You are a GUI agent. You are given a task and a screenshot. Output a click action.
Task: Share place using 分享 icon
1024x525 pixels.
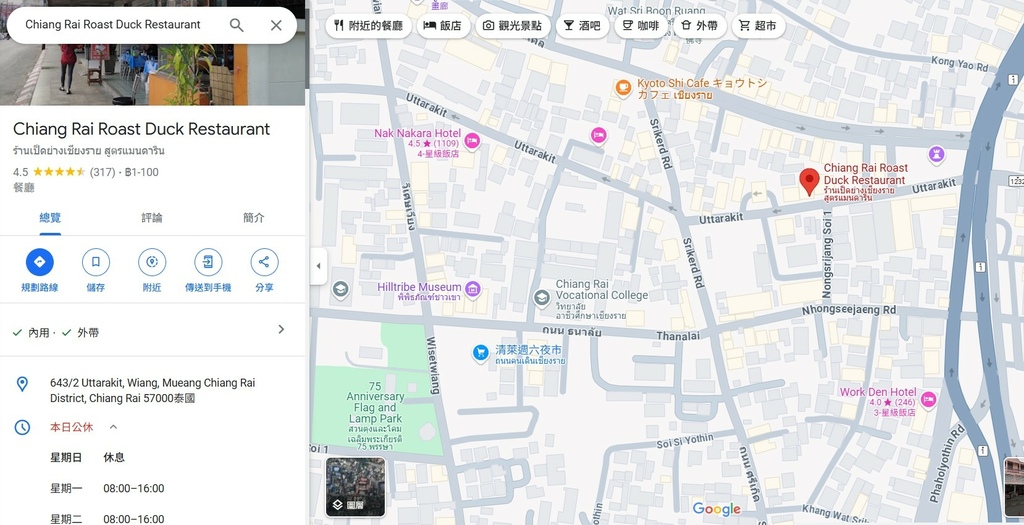pyautogui.click(x=264, y=262)
